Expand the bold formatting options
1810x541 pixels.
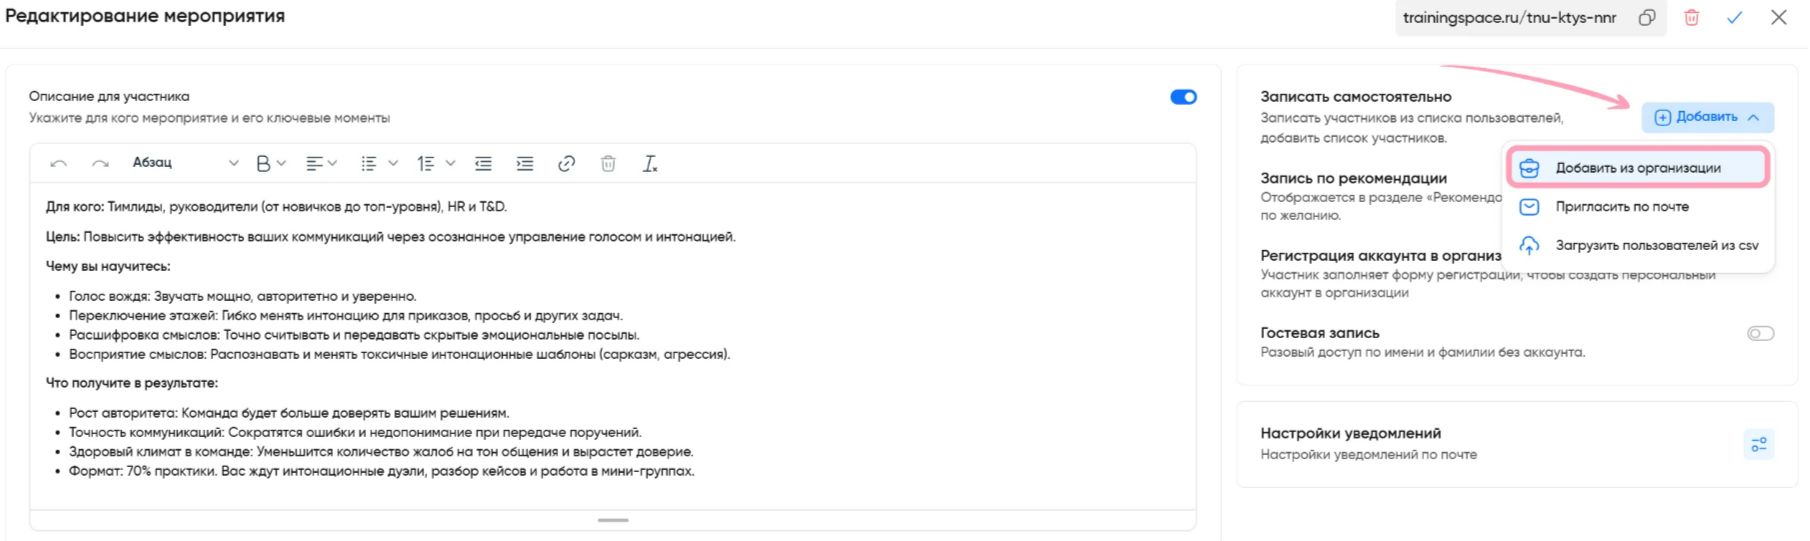click(271, 163)
